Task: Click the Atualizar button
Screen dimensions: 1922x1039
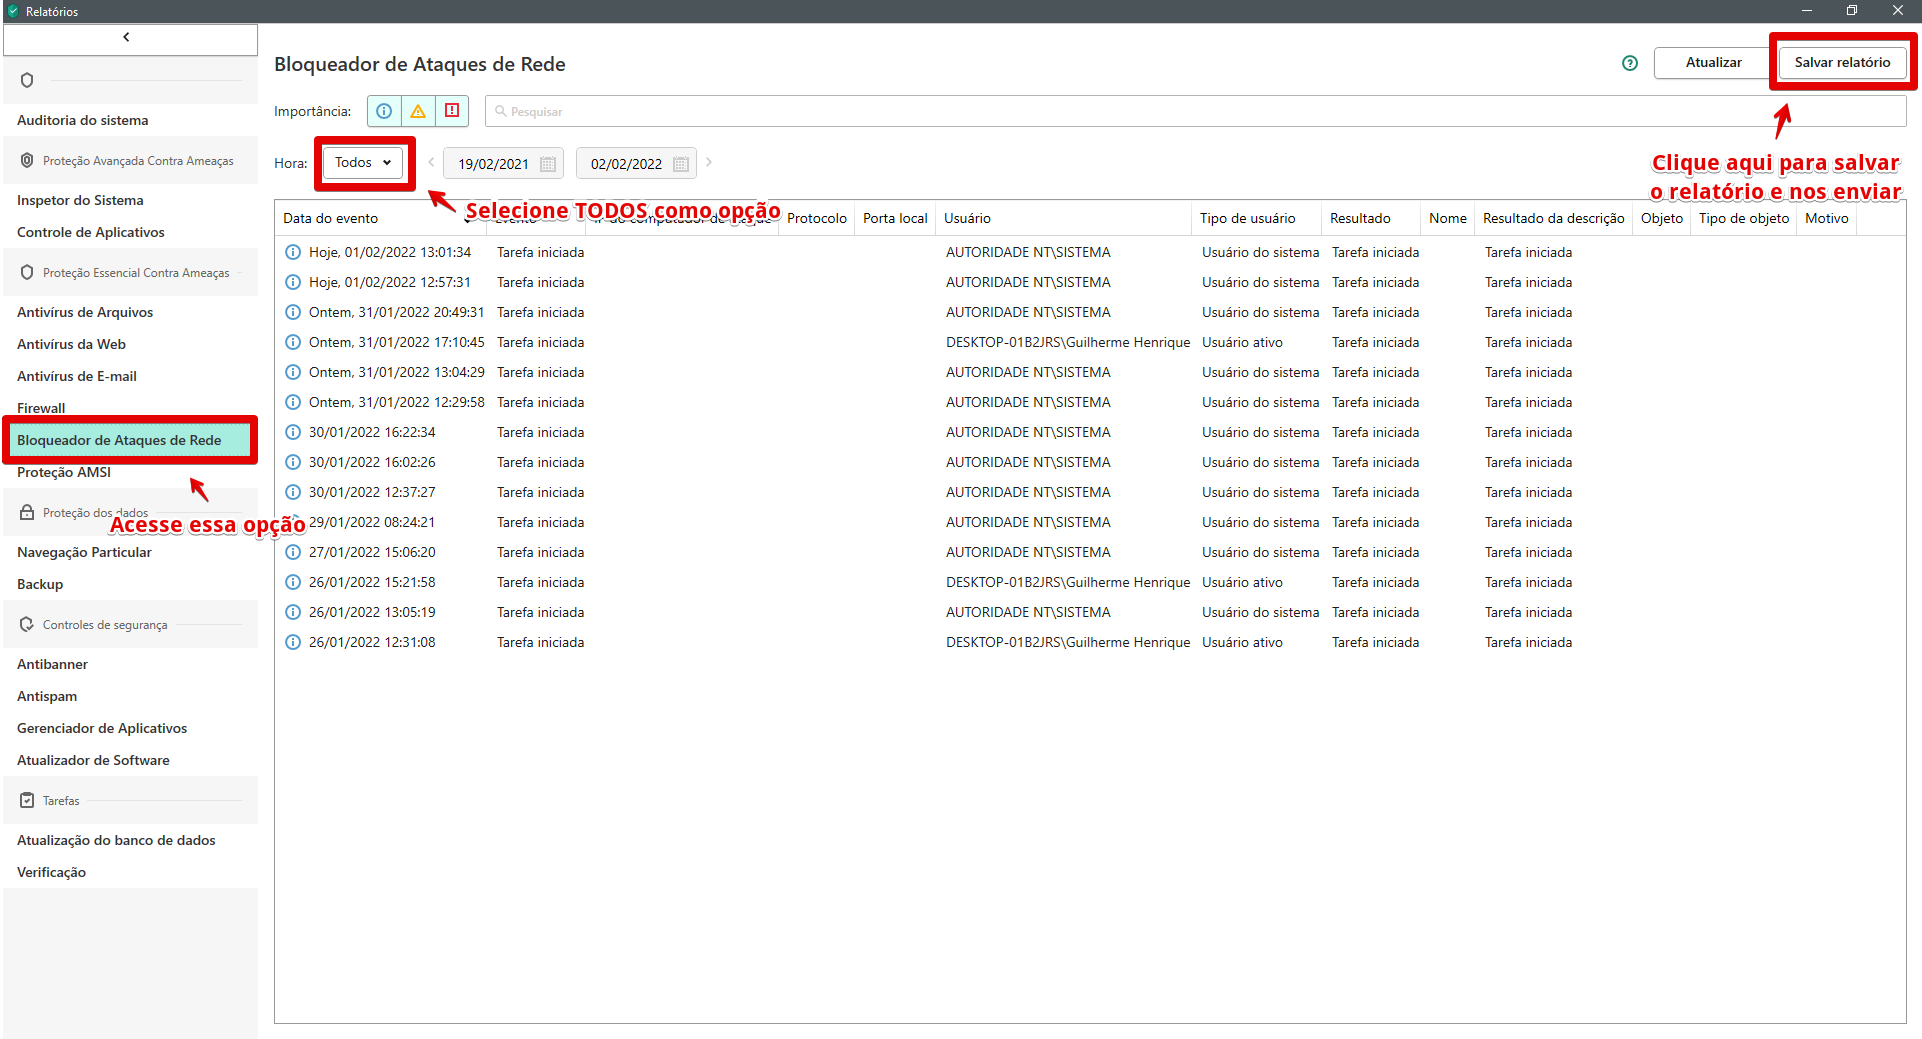Action: pos(1713,62)
